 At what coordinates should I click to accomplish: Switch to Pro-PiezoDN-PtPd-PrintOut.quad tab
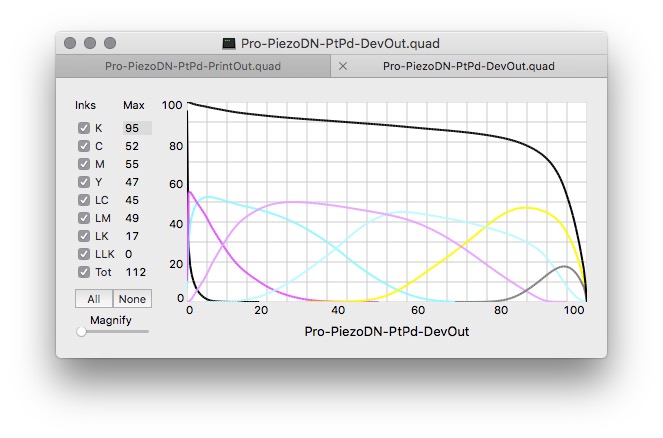[193, 66]
